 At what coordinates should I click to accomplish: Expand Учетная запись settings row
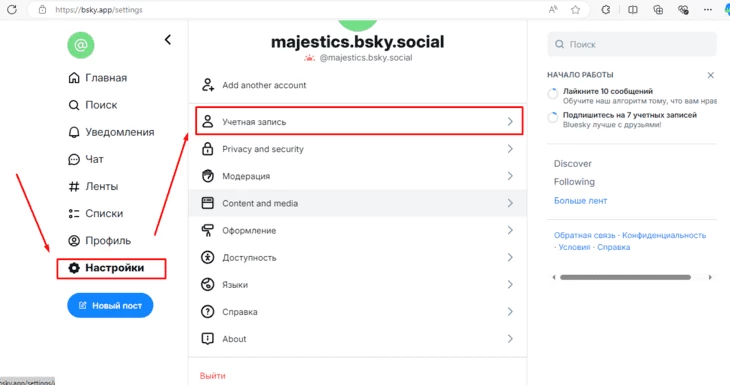coord(359,121)
